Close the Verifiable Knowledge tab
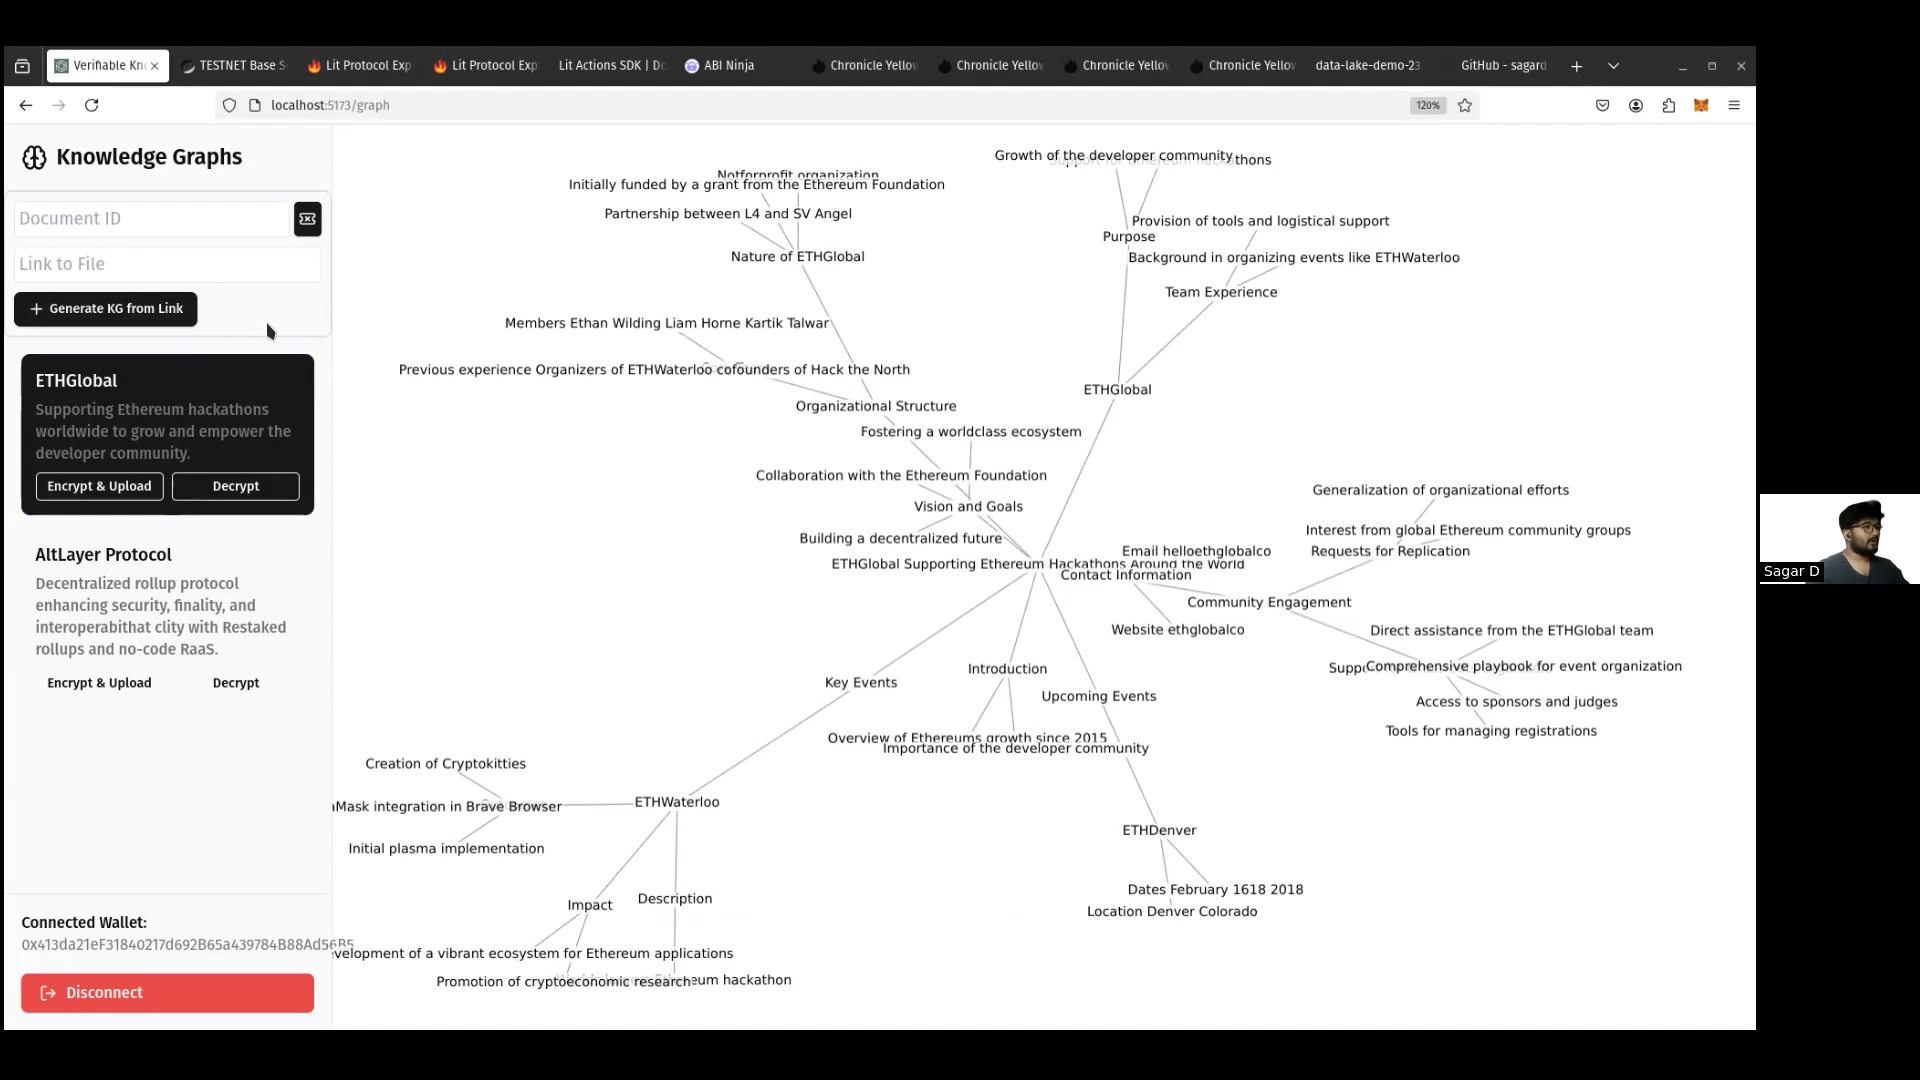 (154, 66)
